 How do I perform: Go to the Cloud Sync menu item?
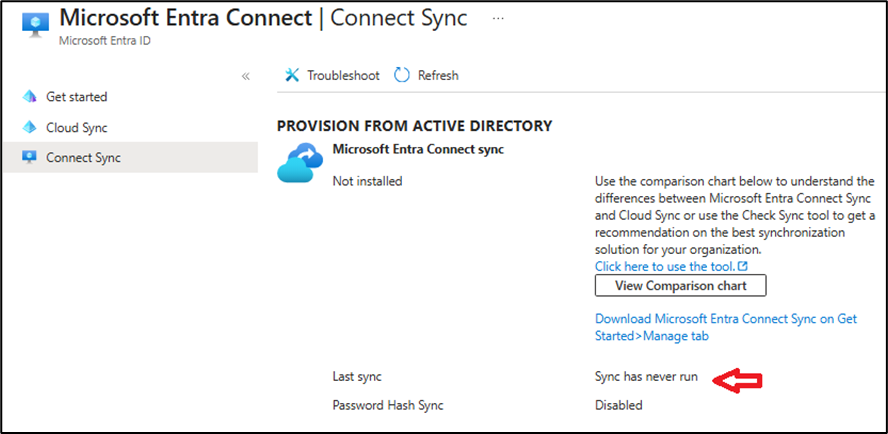coord(77,128)
